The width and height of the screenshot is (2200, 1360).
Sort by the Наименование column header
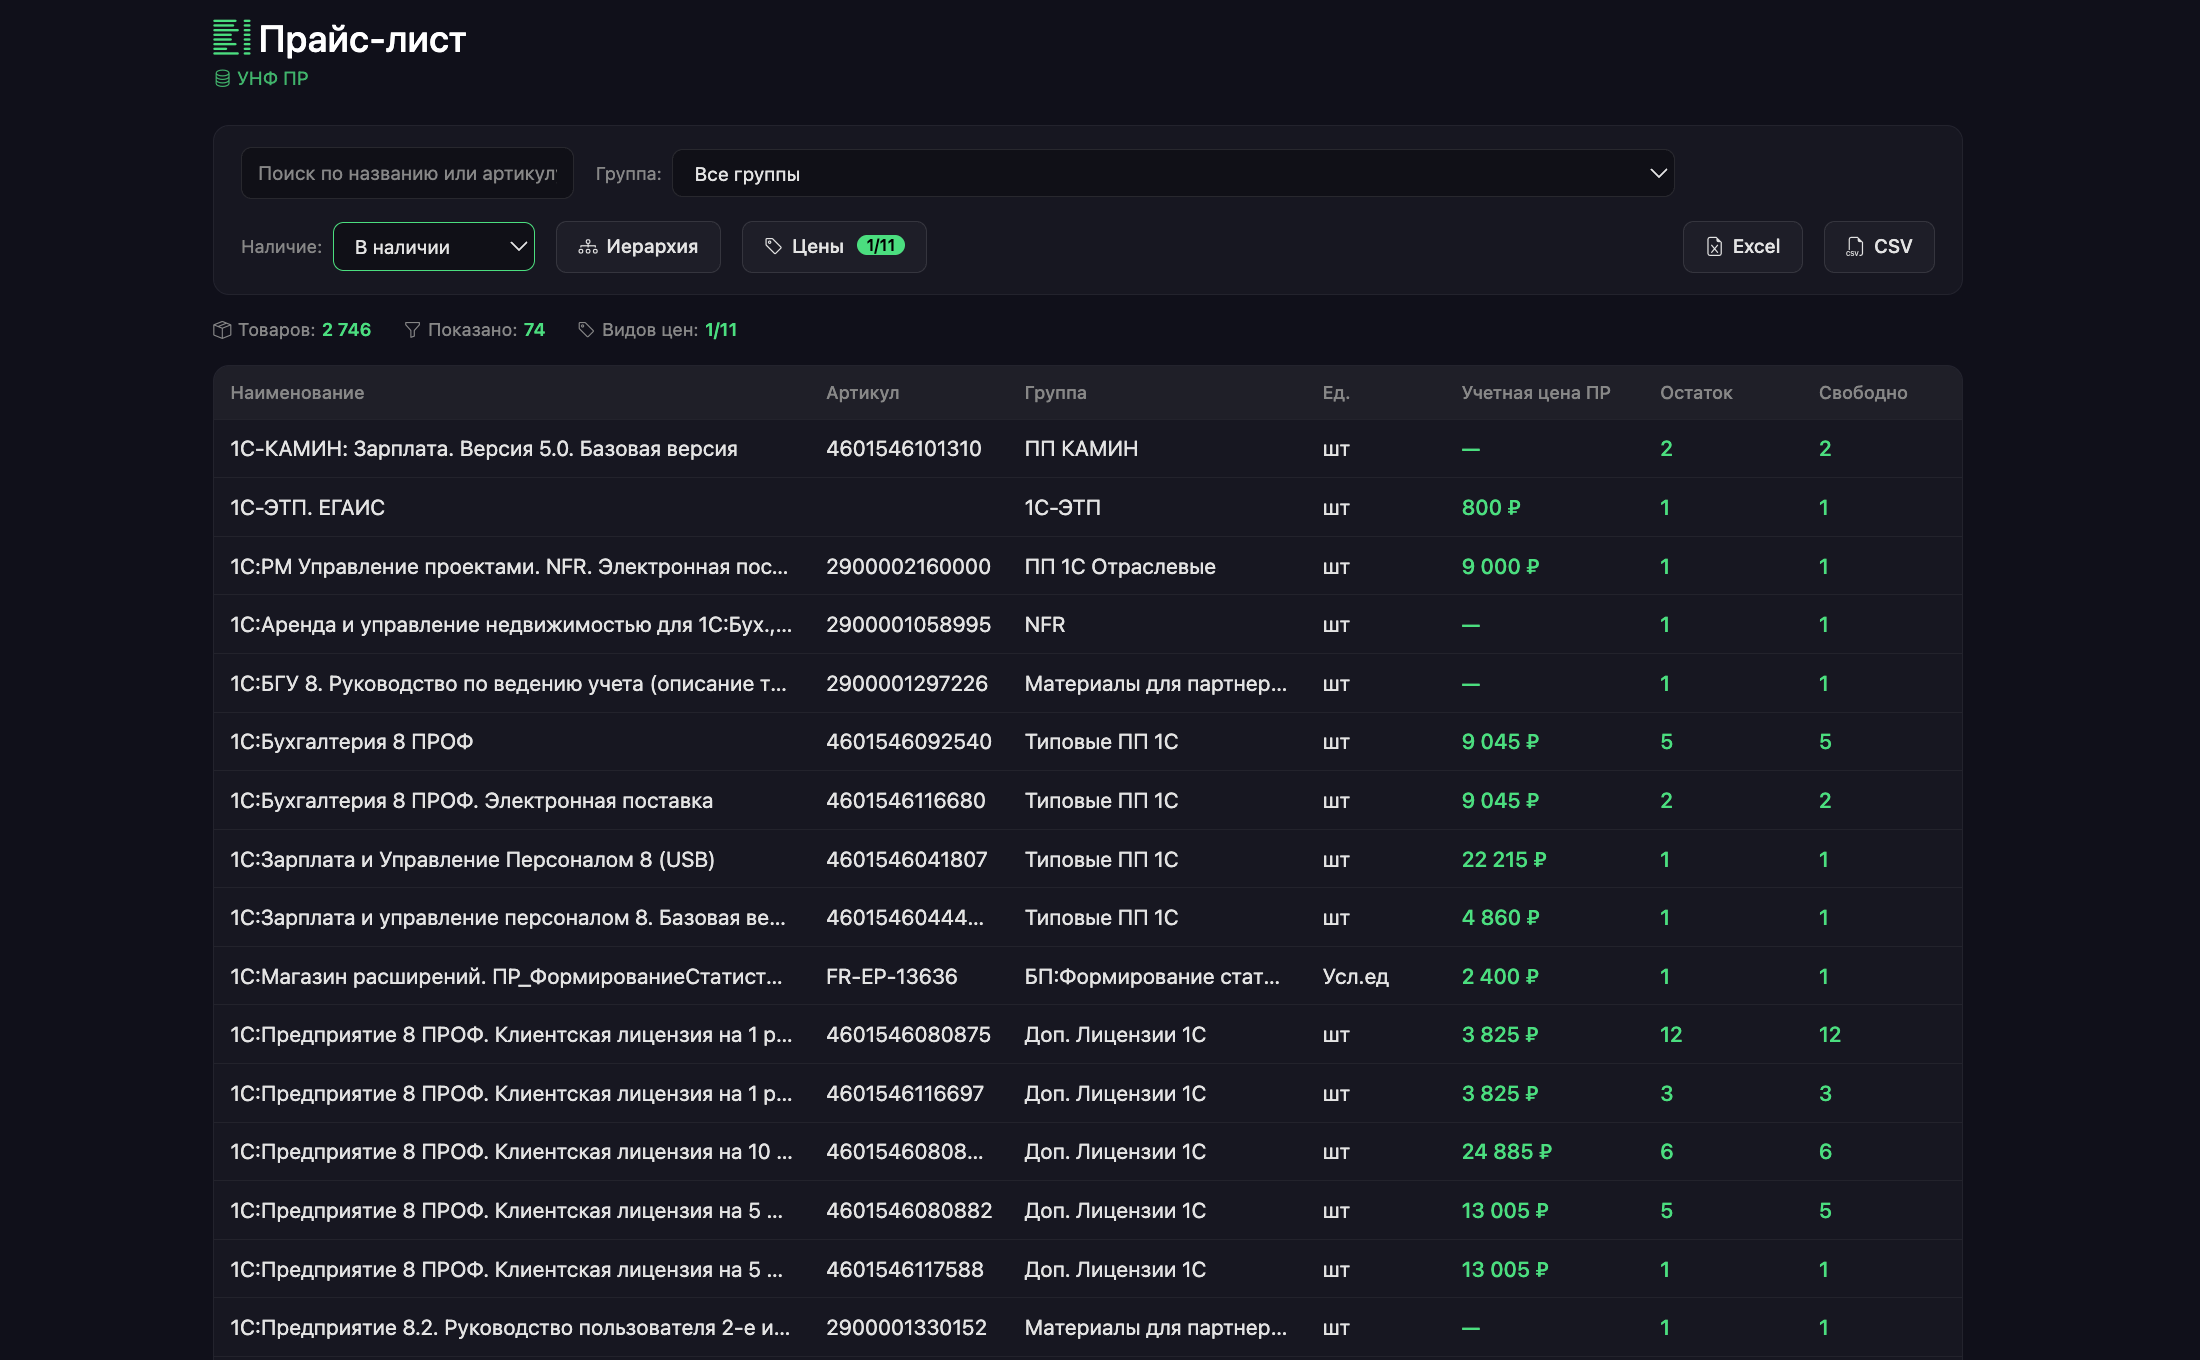(x=297, y=393)
